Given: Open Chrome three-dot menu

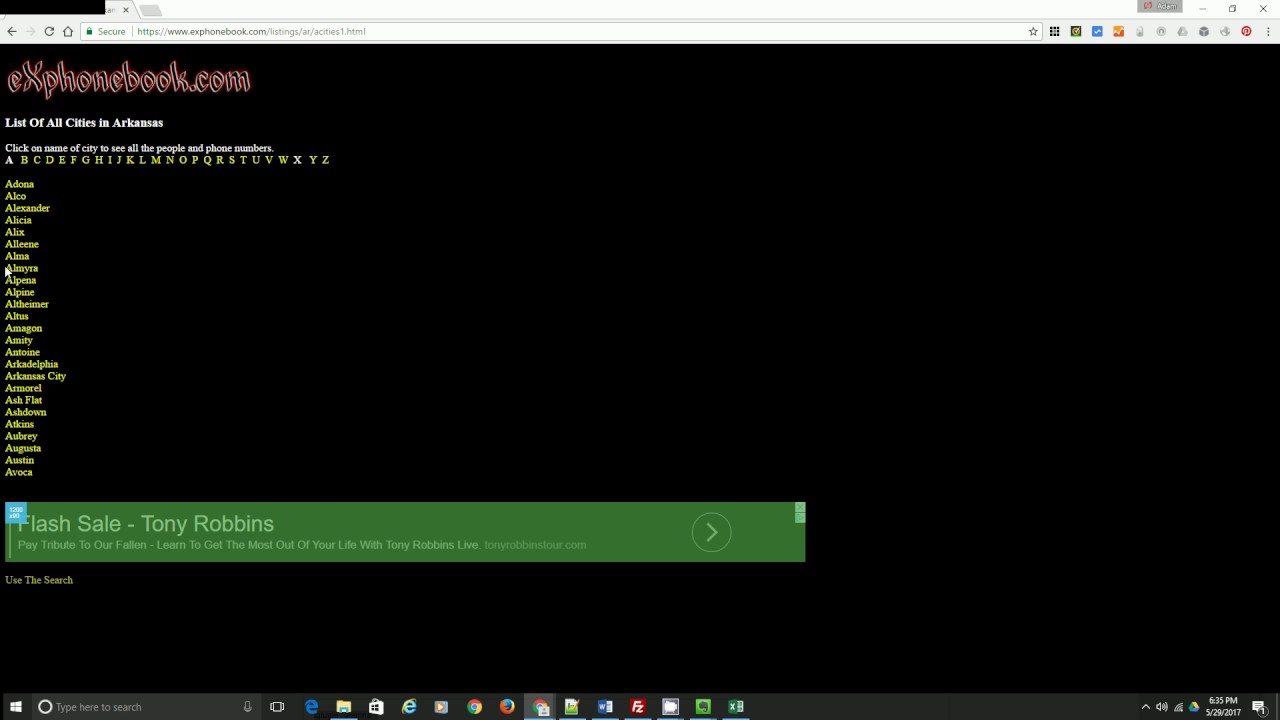Looking at the screenshot, I should pyautogui.click(x=1268, y=31).
